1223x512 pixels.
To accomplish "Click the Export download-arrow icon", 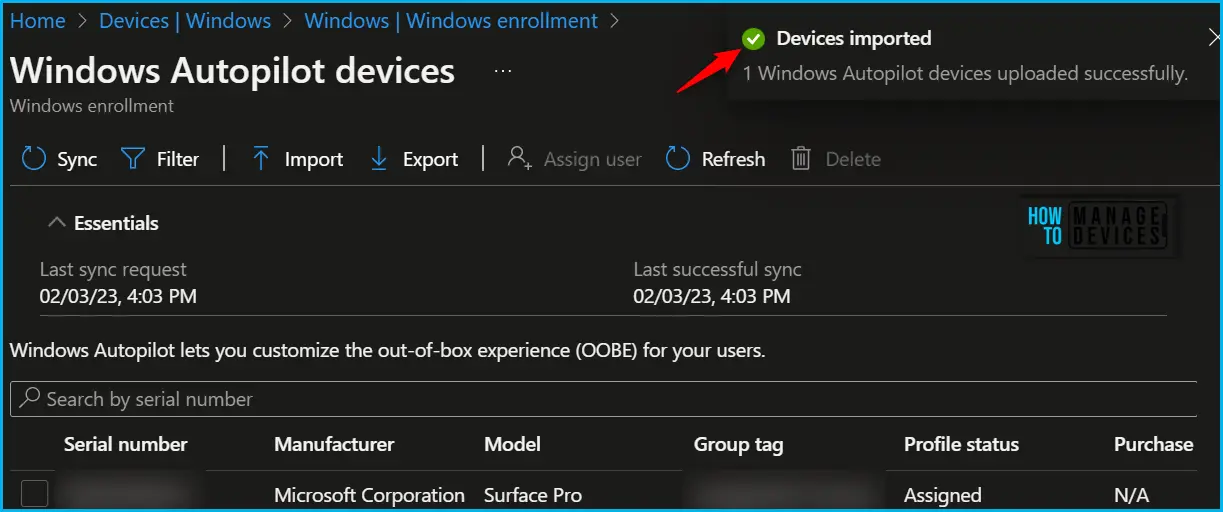I will point(379,159).
